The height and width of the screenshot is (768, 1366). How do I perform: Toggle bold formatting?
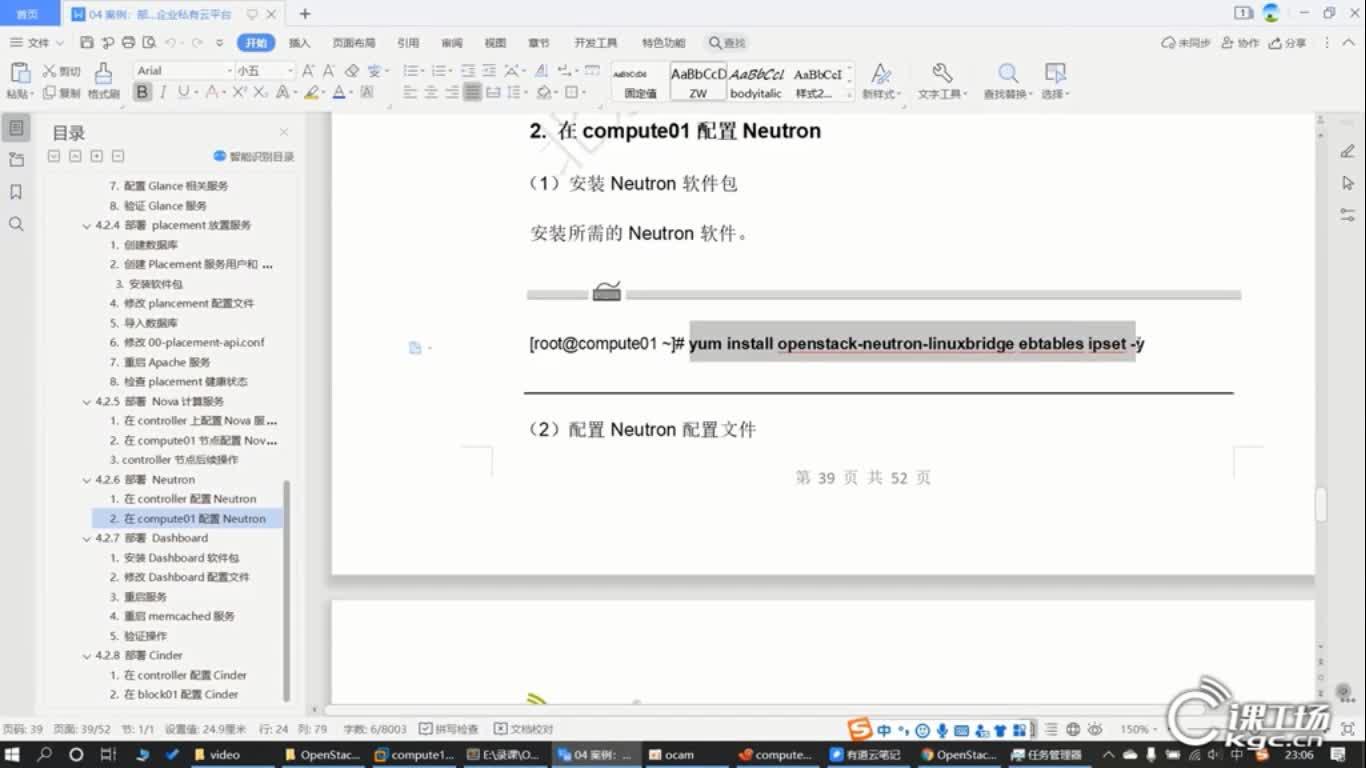click(141, 91)
